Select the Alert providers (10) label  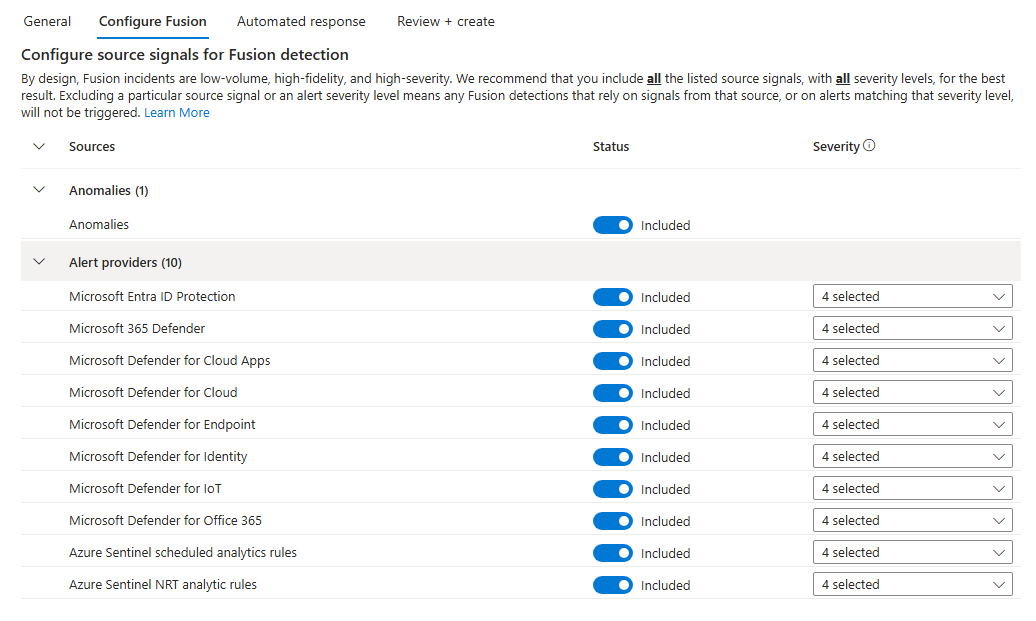coord(126,262)
